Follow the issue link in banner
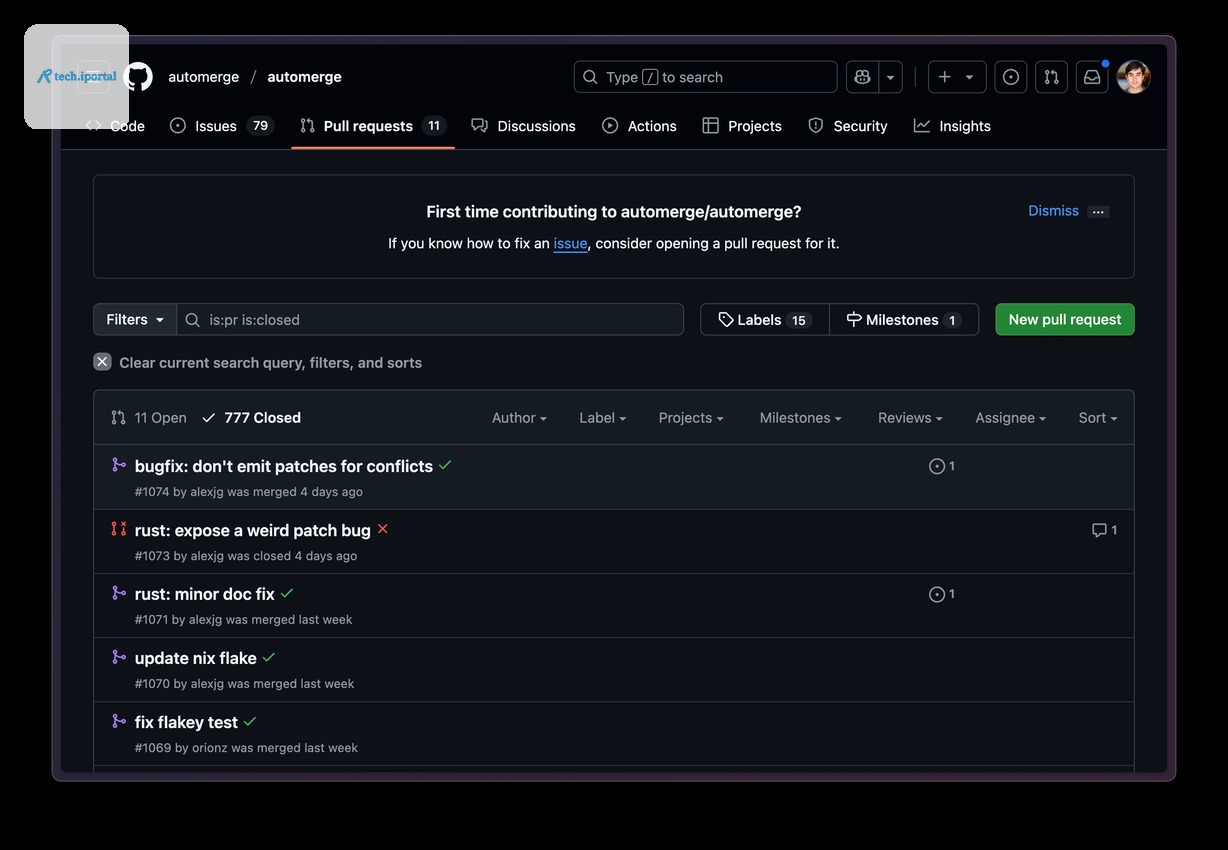The image size is (1228, 850). (x=570, y=243)
